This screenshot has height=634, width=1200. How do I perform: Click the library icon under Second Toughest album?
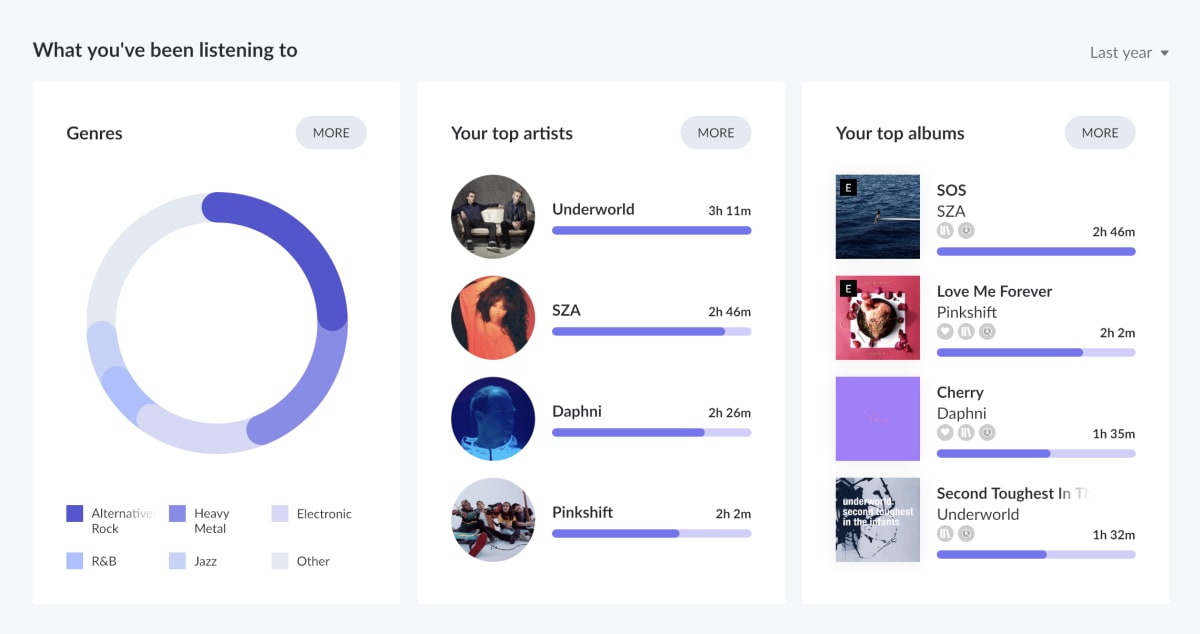click(945, 533)
